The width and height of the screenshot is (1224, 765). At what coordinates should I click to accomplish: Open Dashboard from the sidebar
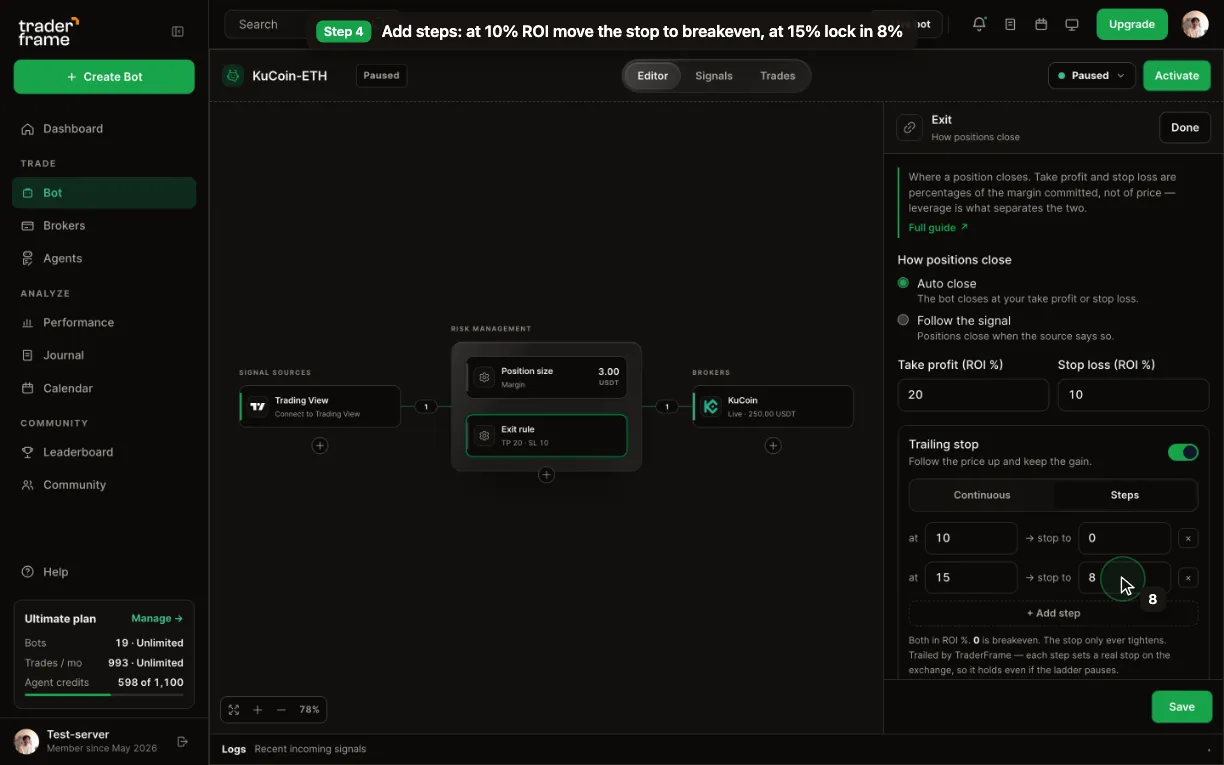click(104, 129)
